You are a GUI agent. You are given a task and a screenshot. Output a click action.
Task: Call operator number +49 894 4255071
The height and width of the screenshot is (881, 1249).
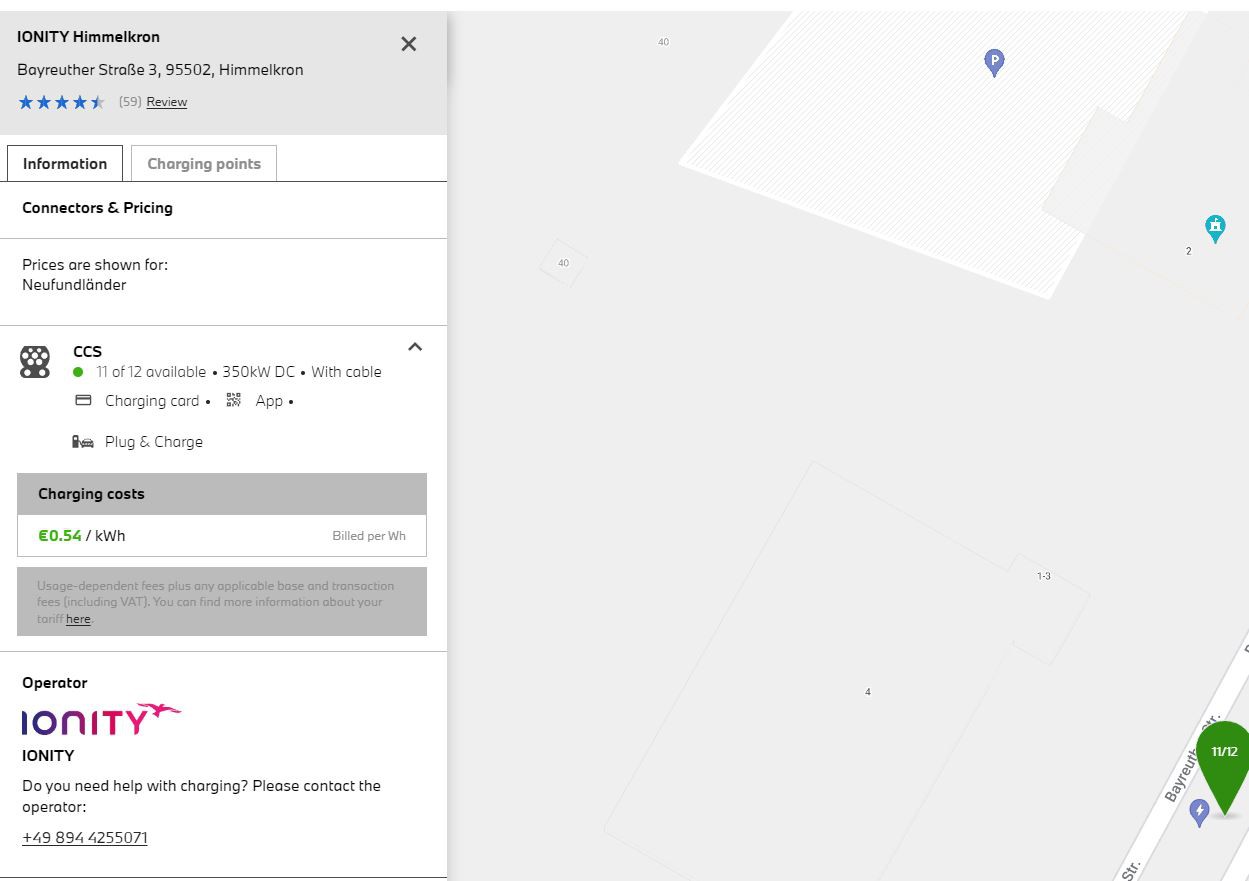point(85,838)
